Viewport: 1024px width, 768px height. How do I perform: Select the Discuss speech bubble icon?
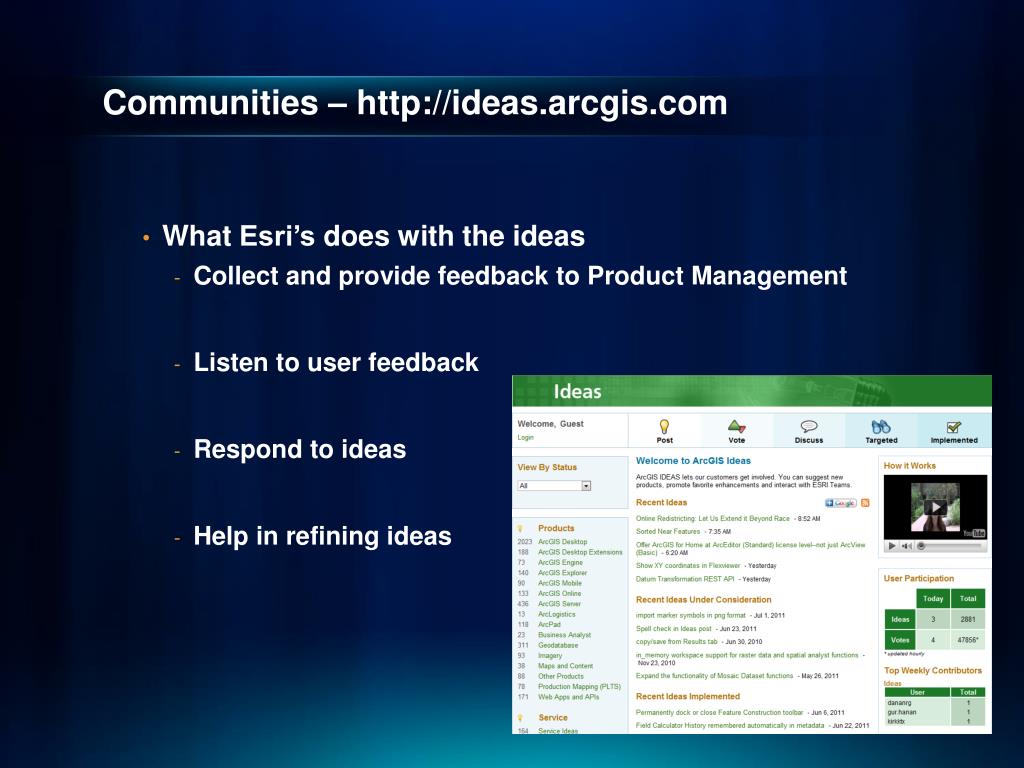[808, 426]
